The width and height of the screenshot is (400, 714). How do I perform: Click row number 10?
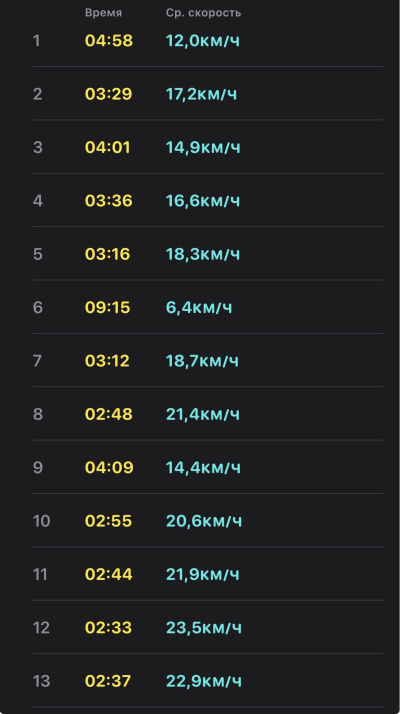[41, 520]
